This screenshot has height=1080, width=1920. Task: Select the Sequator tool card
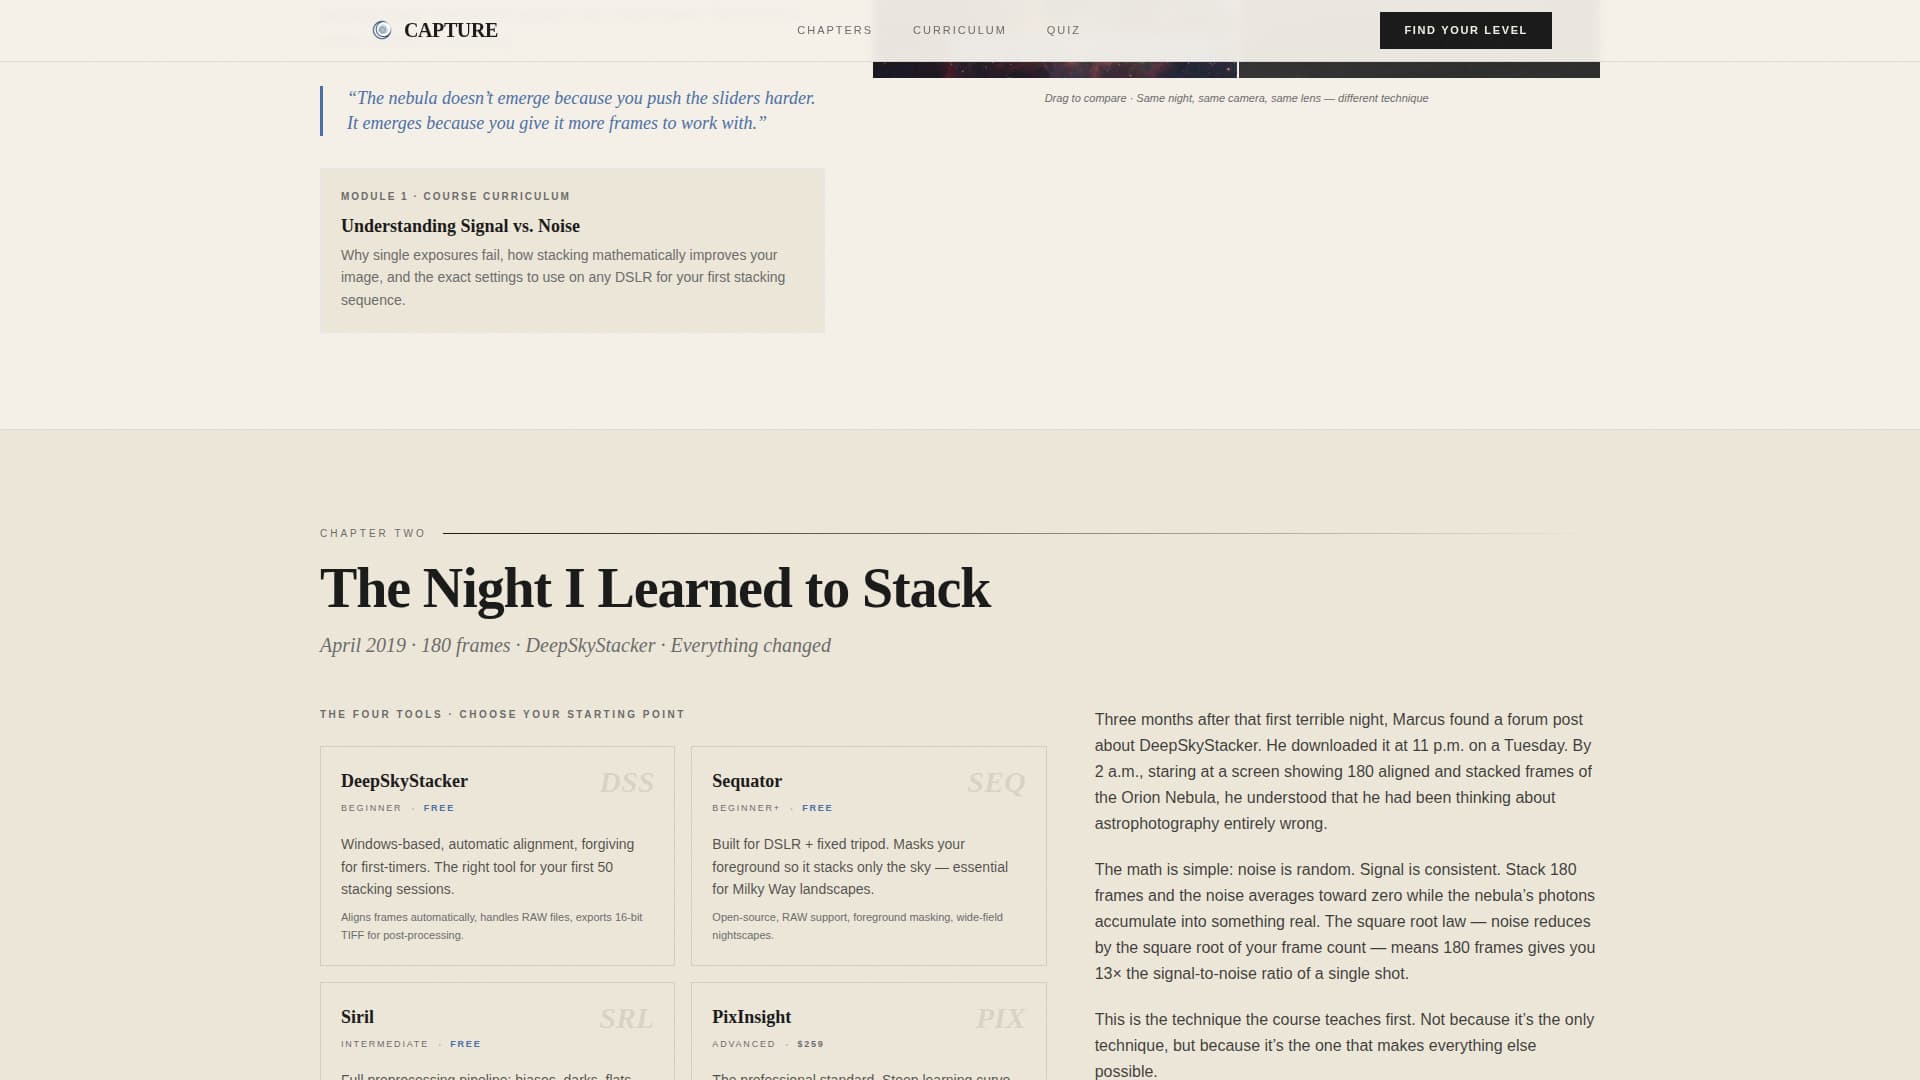[868, 856]
